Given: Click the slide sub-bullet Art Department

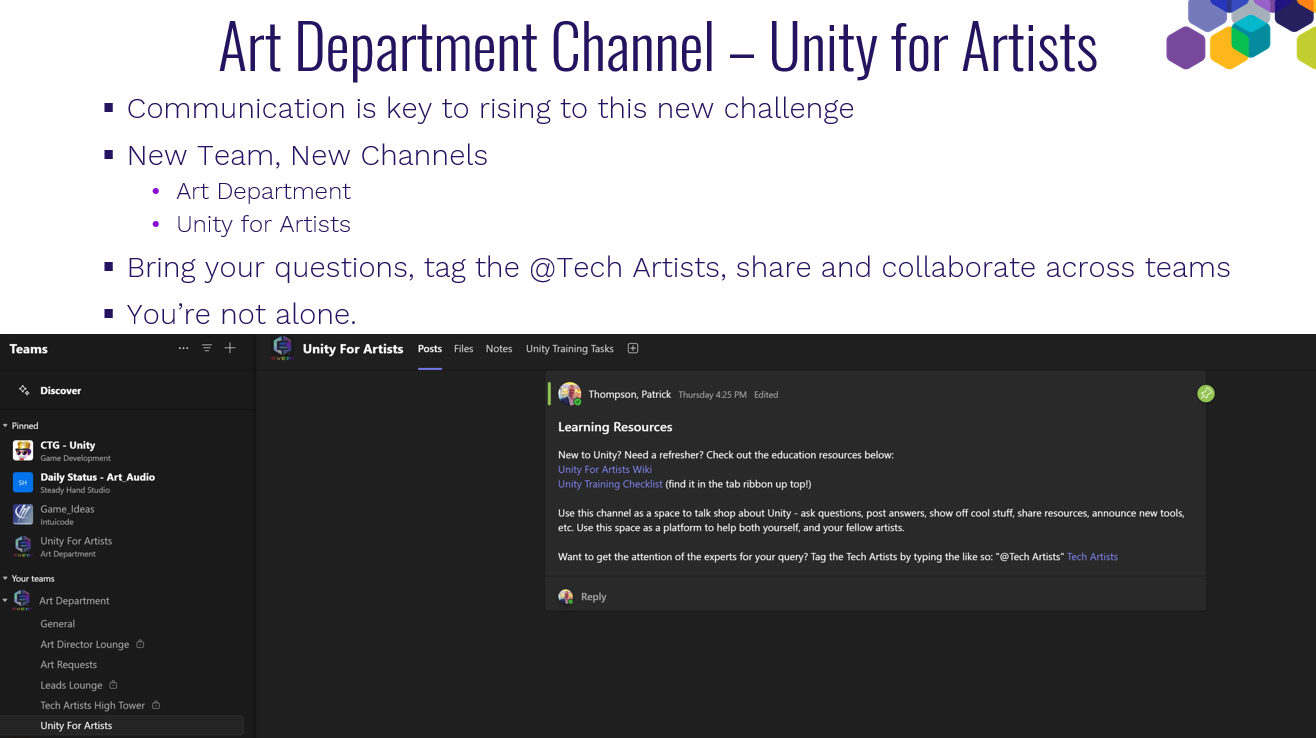Looking at the screenshot, I should 264,191.
